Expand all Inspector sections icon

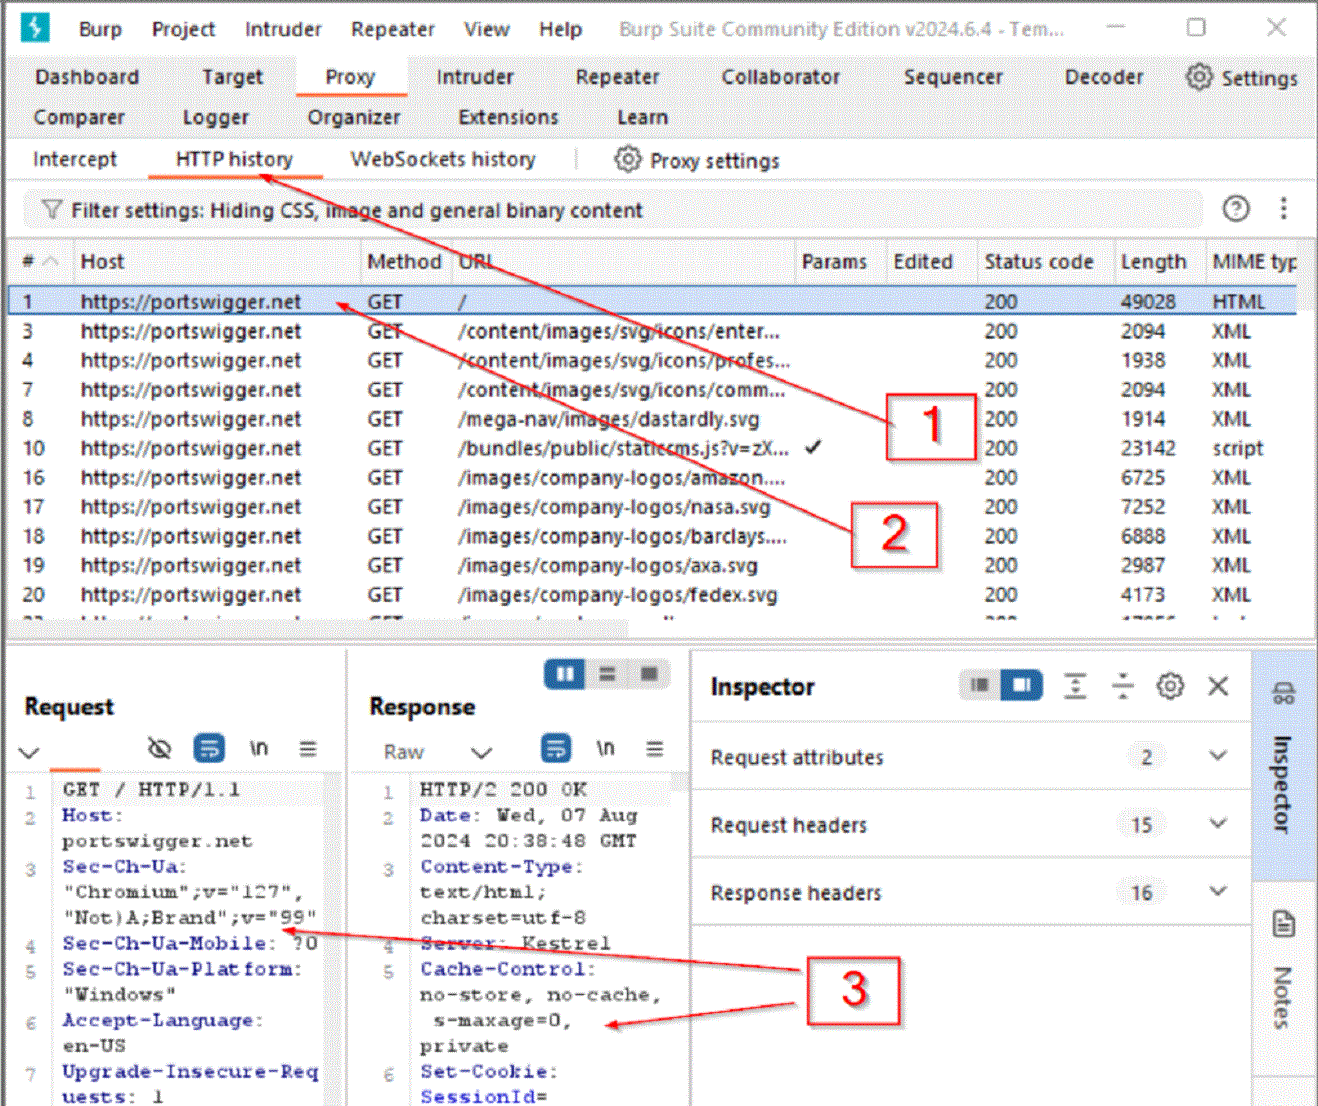coord(1075,686)
